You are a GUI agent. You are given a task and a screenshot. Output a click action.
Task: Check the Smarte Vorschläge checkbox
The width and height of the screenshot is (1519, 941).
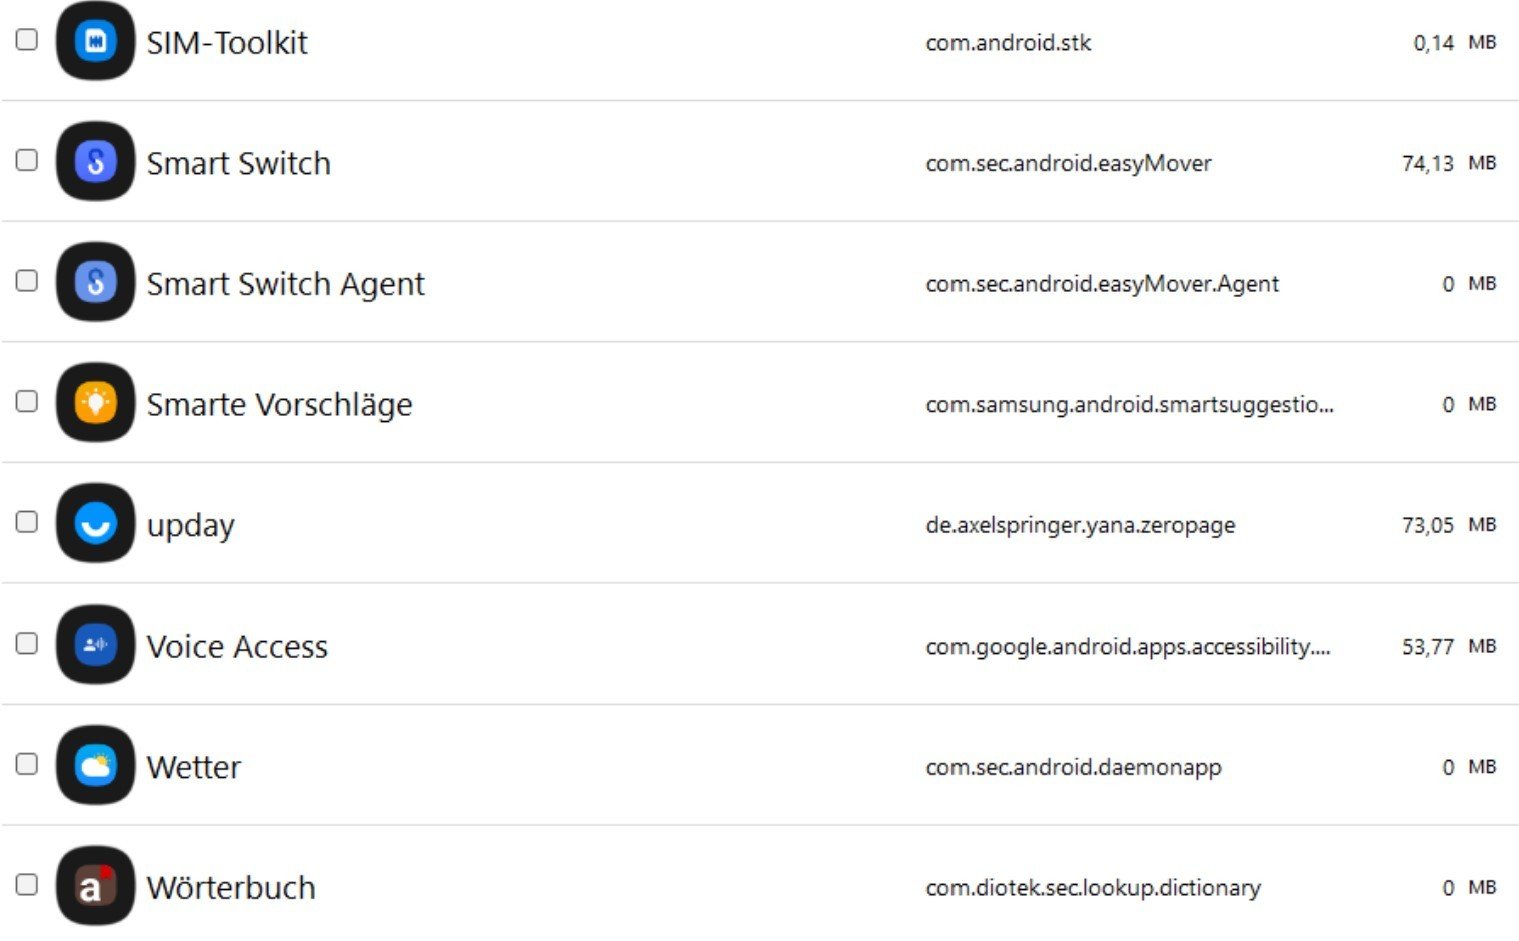(27, 401)
